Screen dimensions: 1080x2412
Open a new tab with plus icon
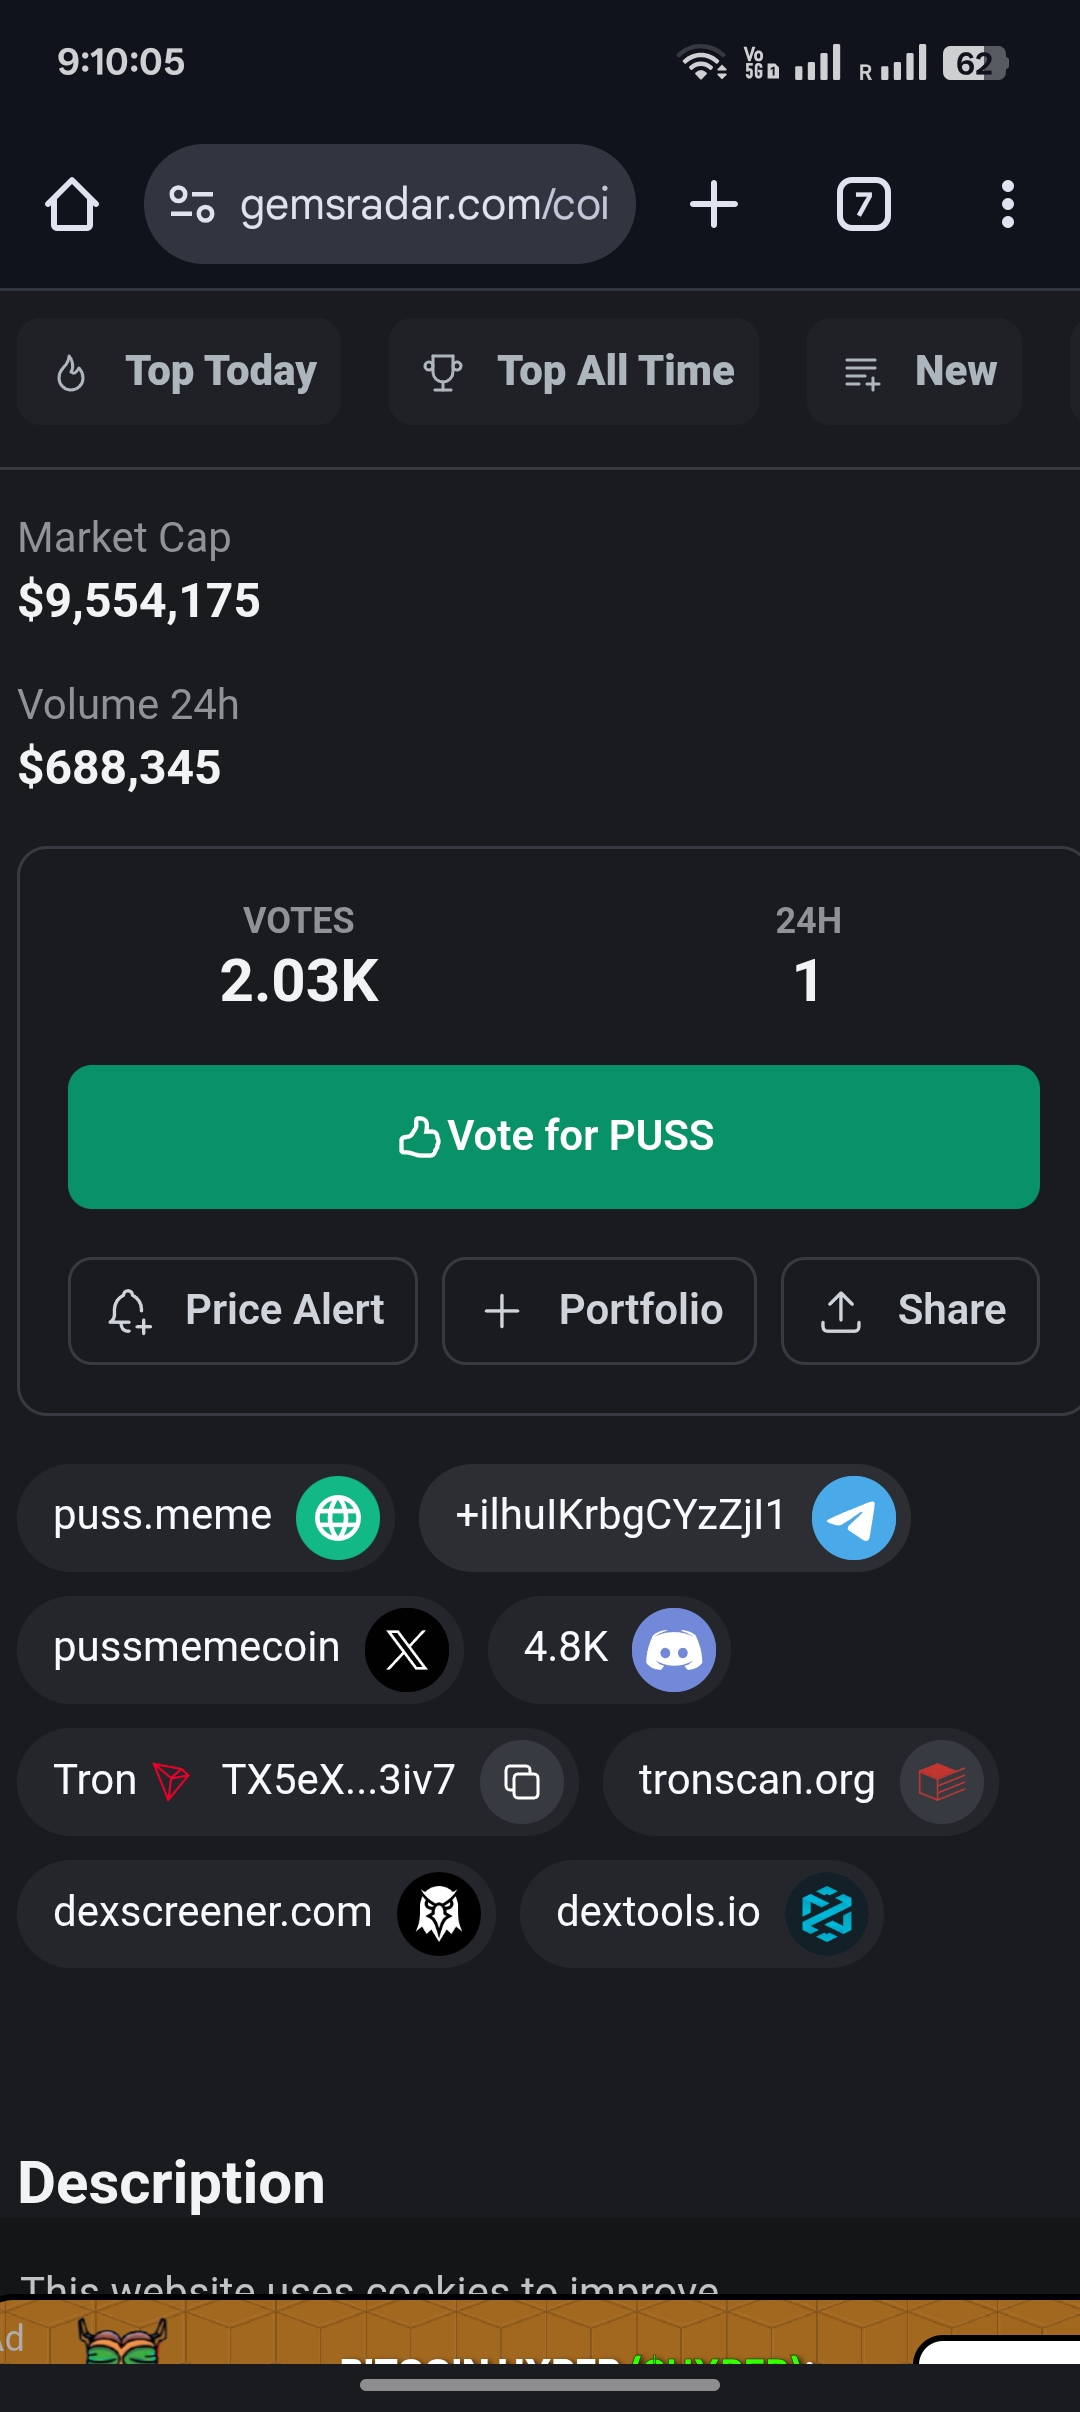[714, 205]
